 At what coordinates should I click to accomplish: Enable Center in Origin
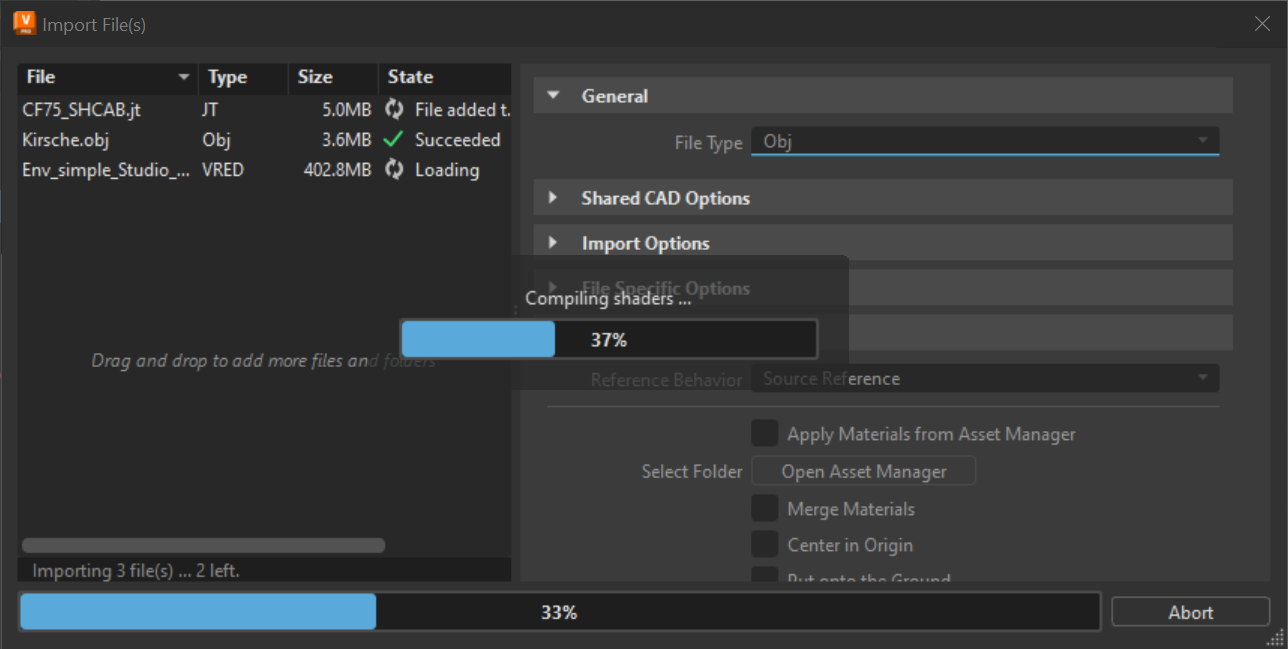click(x=764, y=544)
